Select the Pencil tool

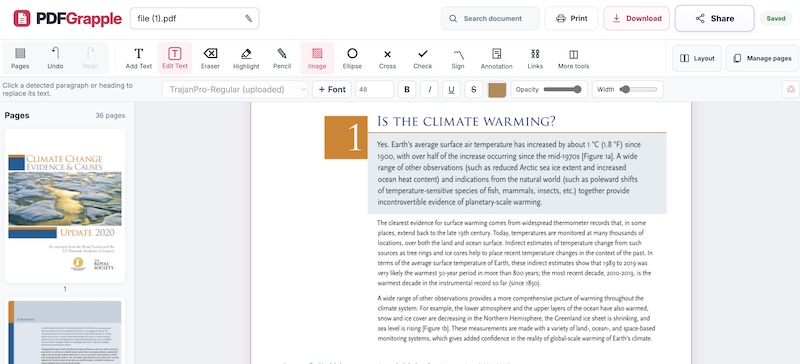click(x=282, y=58)
